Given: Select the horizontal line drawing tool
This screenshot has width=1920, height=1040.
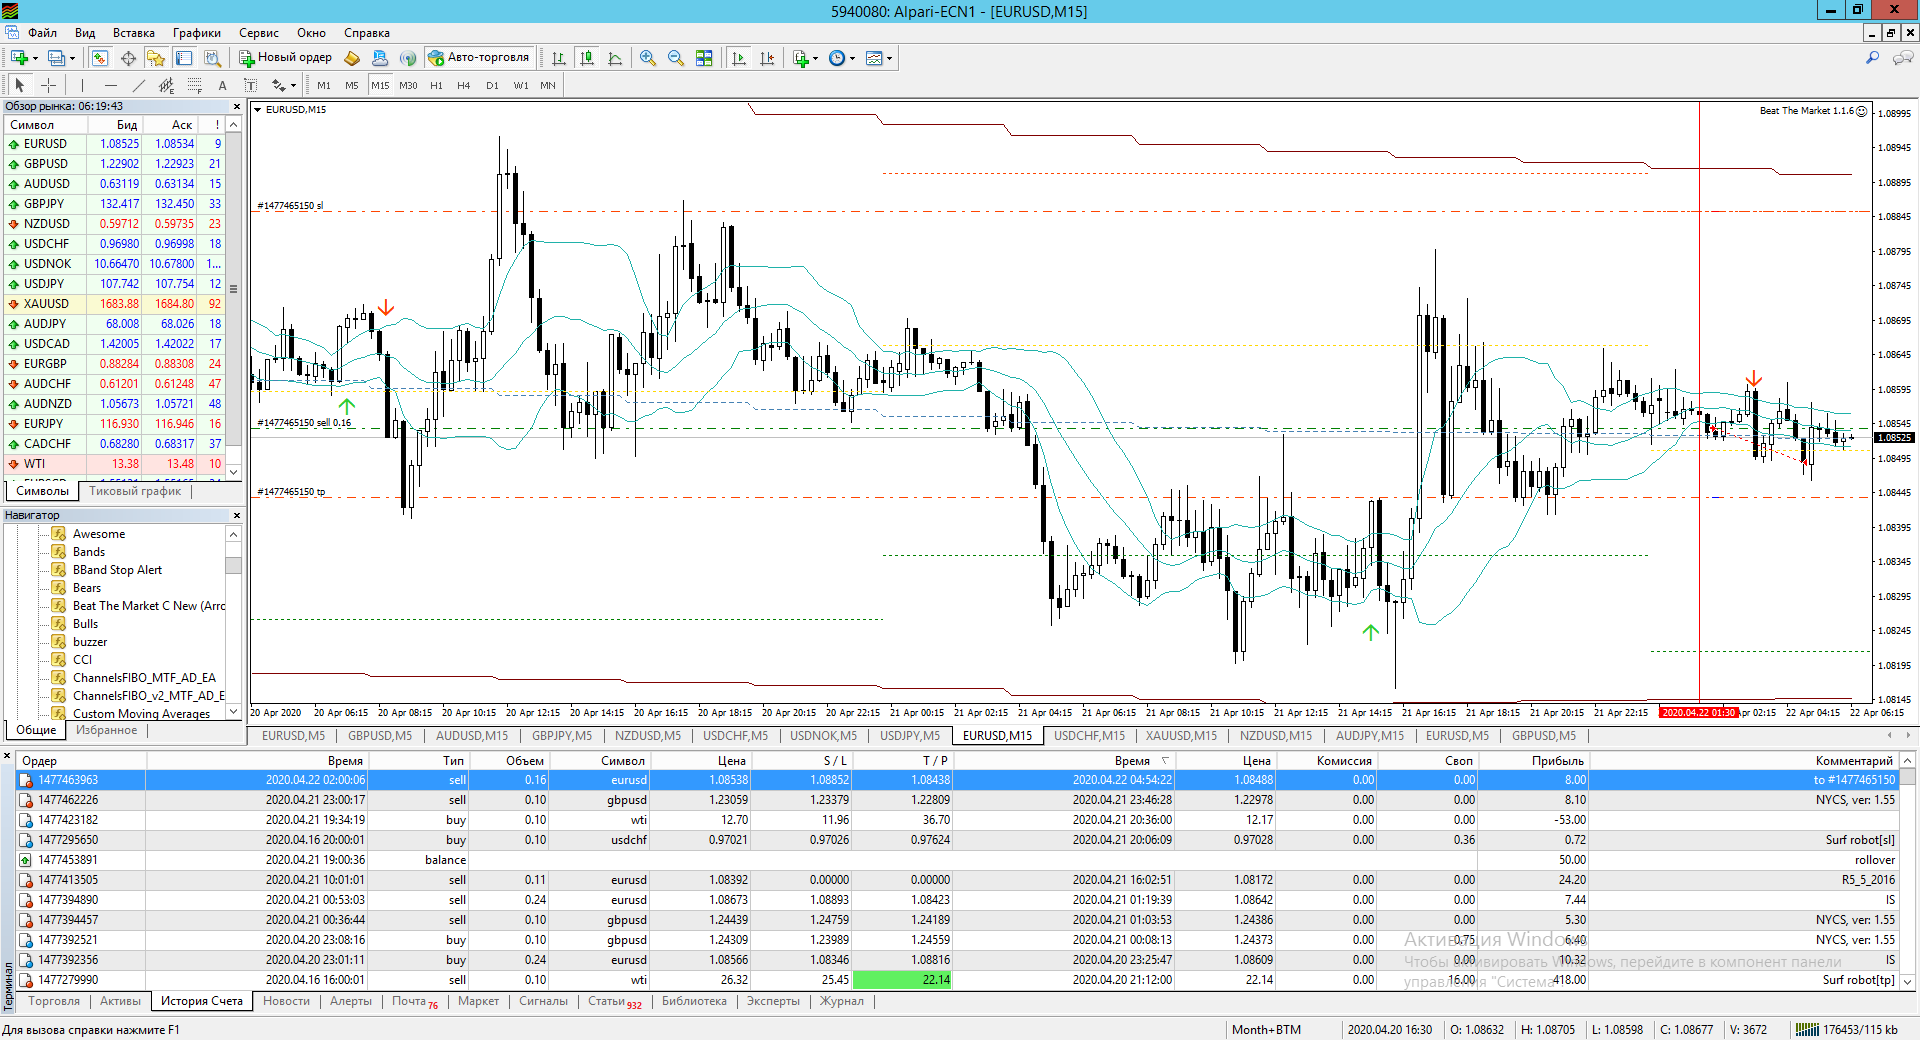Looking at the screenshot, I should 110,85.
